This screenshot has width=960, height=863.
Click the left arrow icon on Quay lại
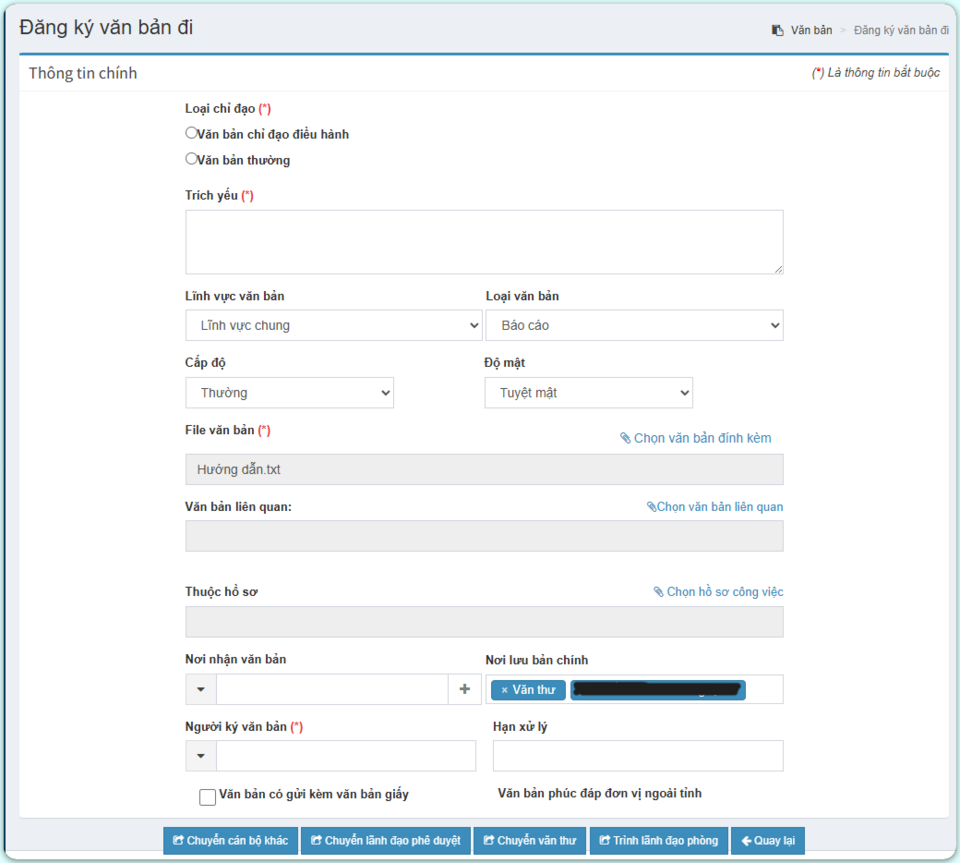(746, 841)
